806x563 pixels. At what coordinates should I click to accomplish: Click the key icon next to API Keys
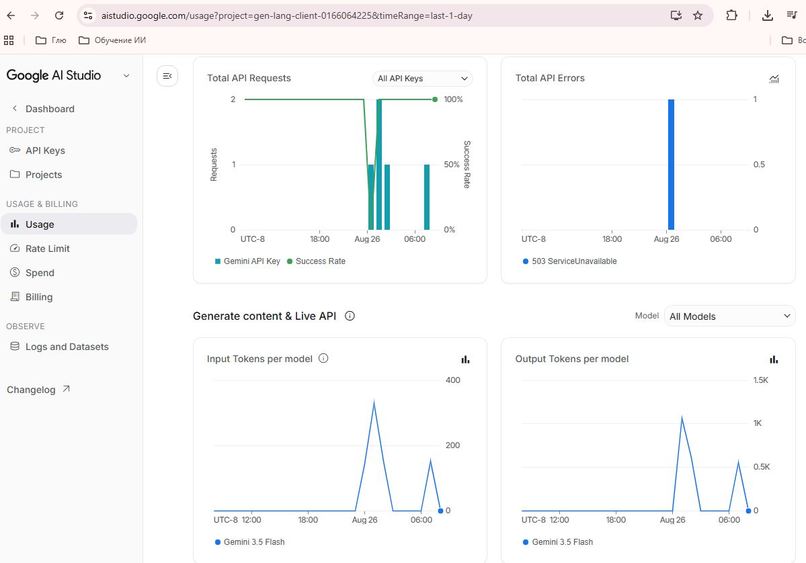[x=15, y=150]
